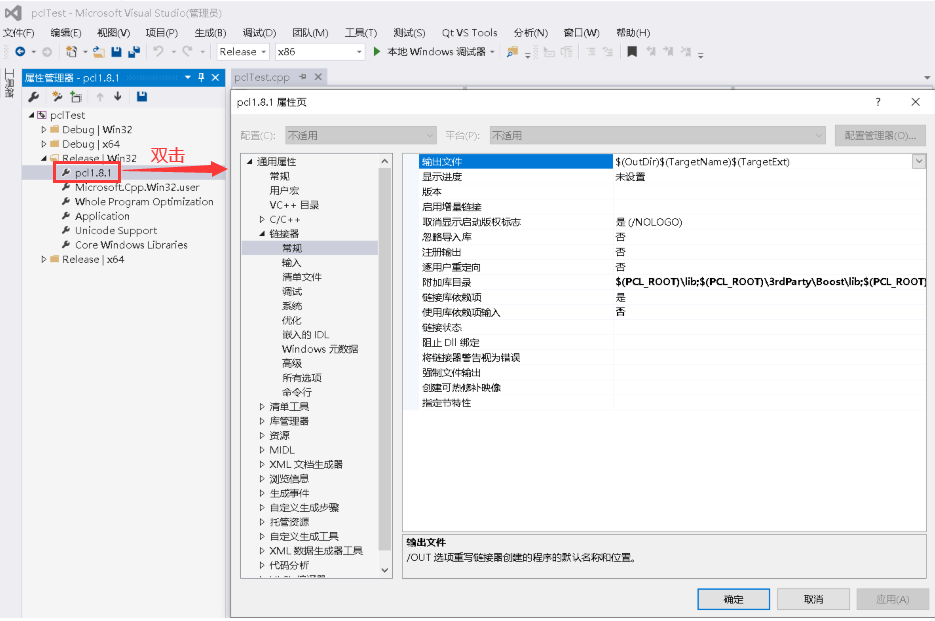Open the debugger target dropdown arrow
This screenshot has height=621, width=935.
click(x=493, y=52)
